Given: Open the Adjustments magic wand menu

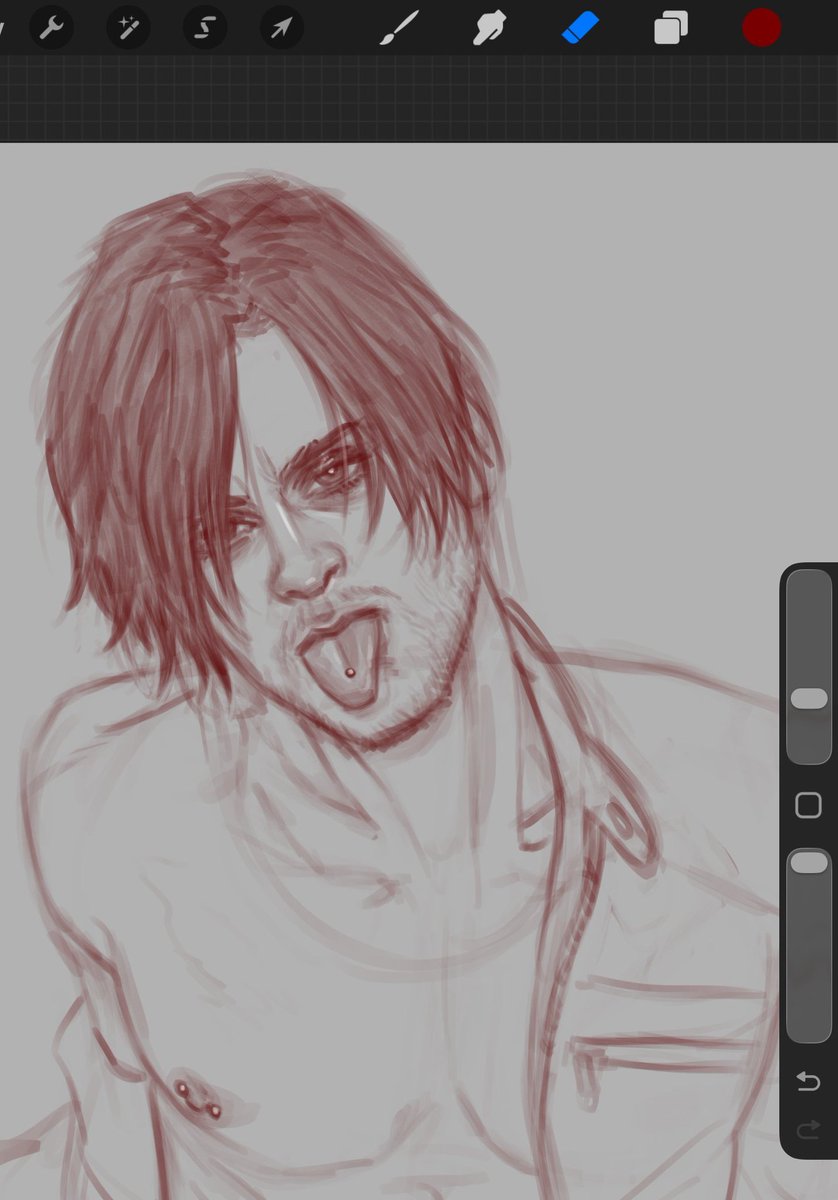Looking at the screenshot, I should pos(128,28).
